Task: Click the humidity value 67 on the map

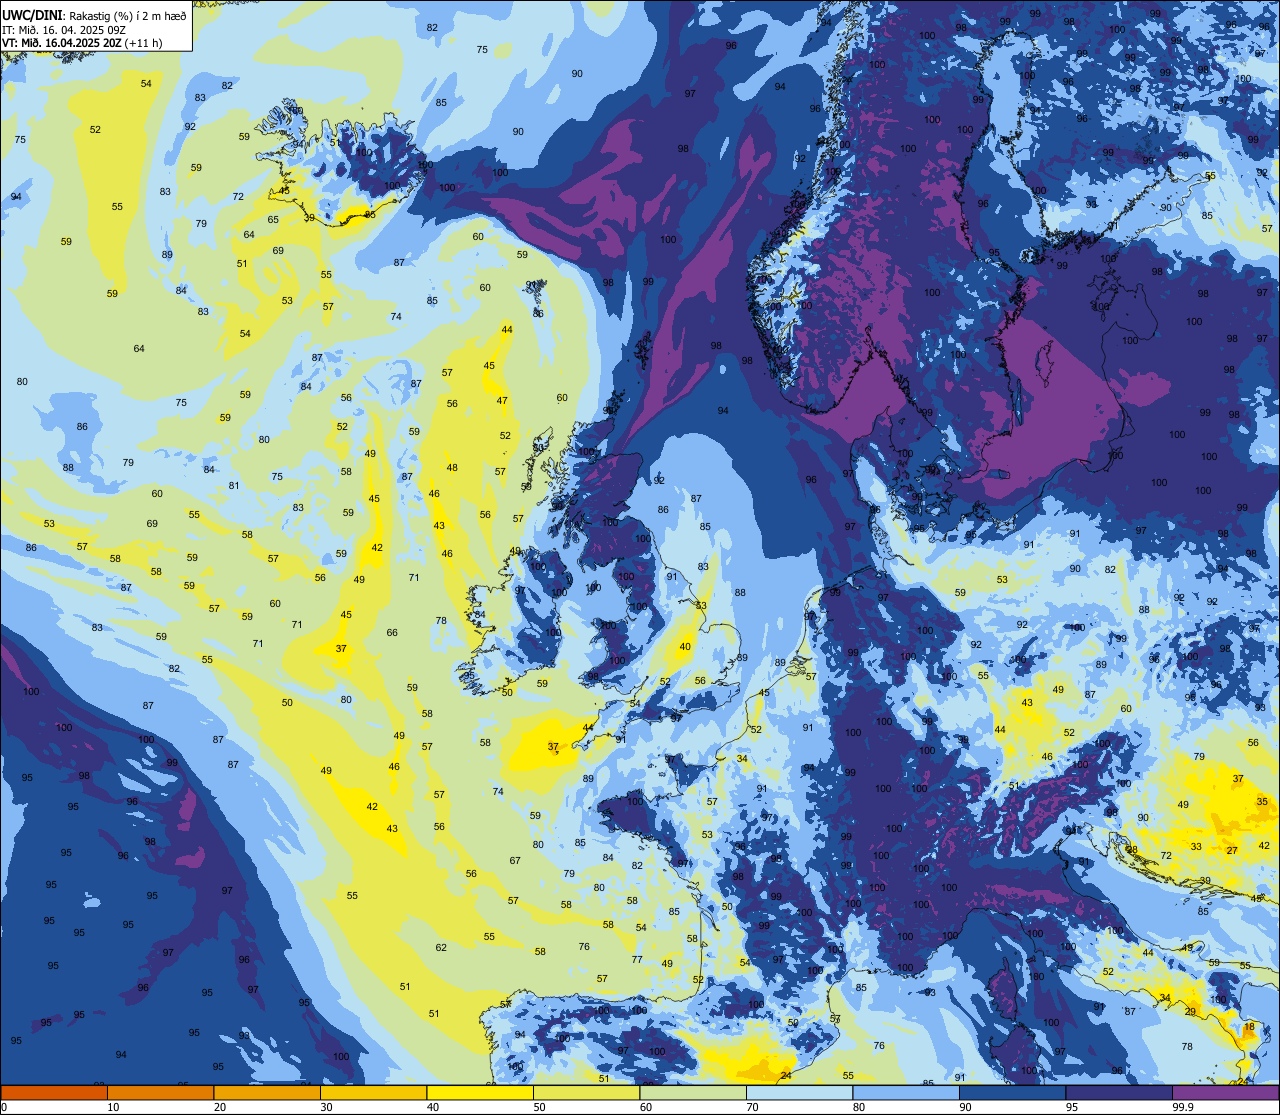Action: click(515, 860)
